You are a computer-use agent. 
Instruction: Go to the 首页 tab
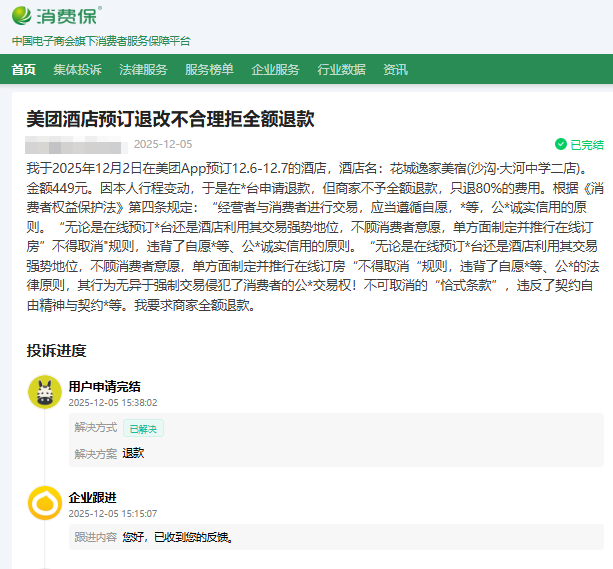(24, 69)
